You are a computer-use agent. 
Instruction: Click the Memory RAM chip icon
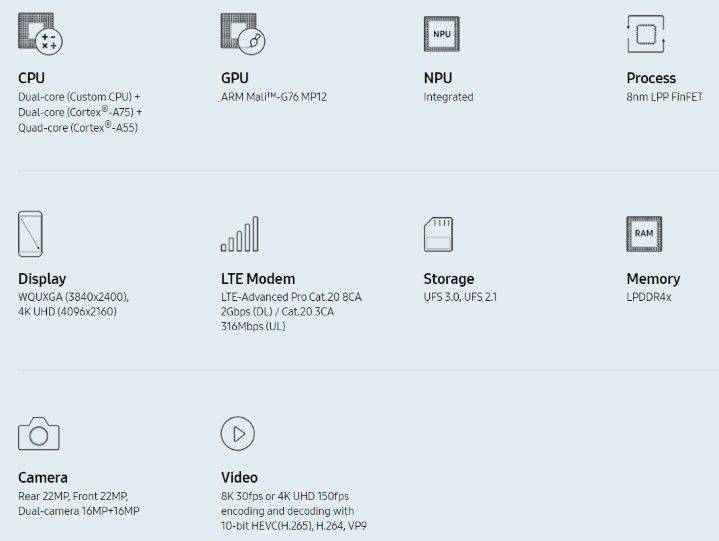[x=645, y=234]
